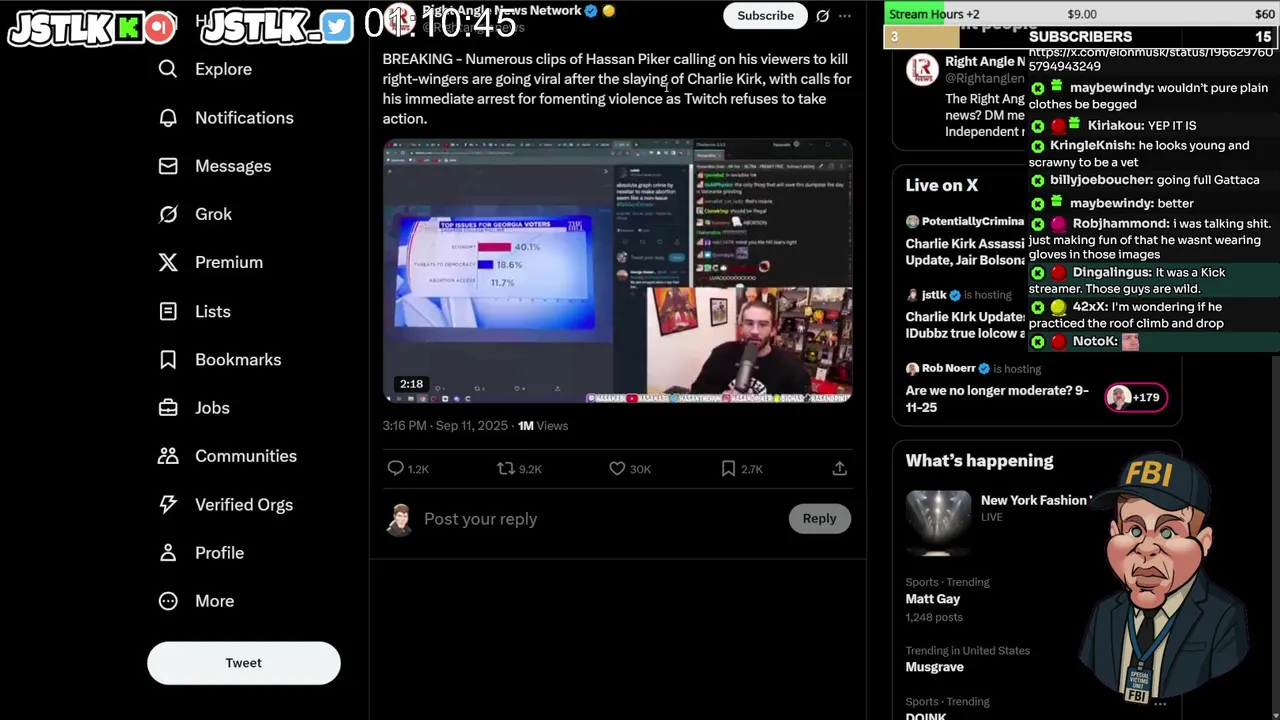
Task: Click your avatar beside reply box
Action: (399, 520)
